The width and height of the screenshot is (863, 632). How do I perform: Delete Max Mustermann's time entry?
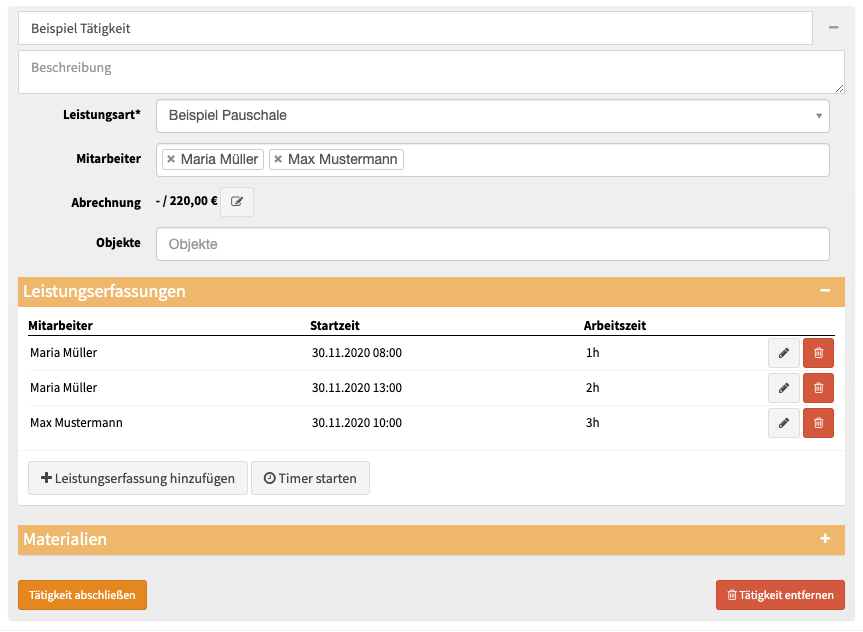(818, 423)
